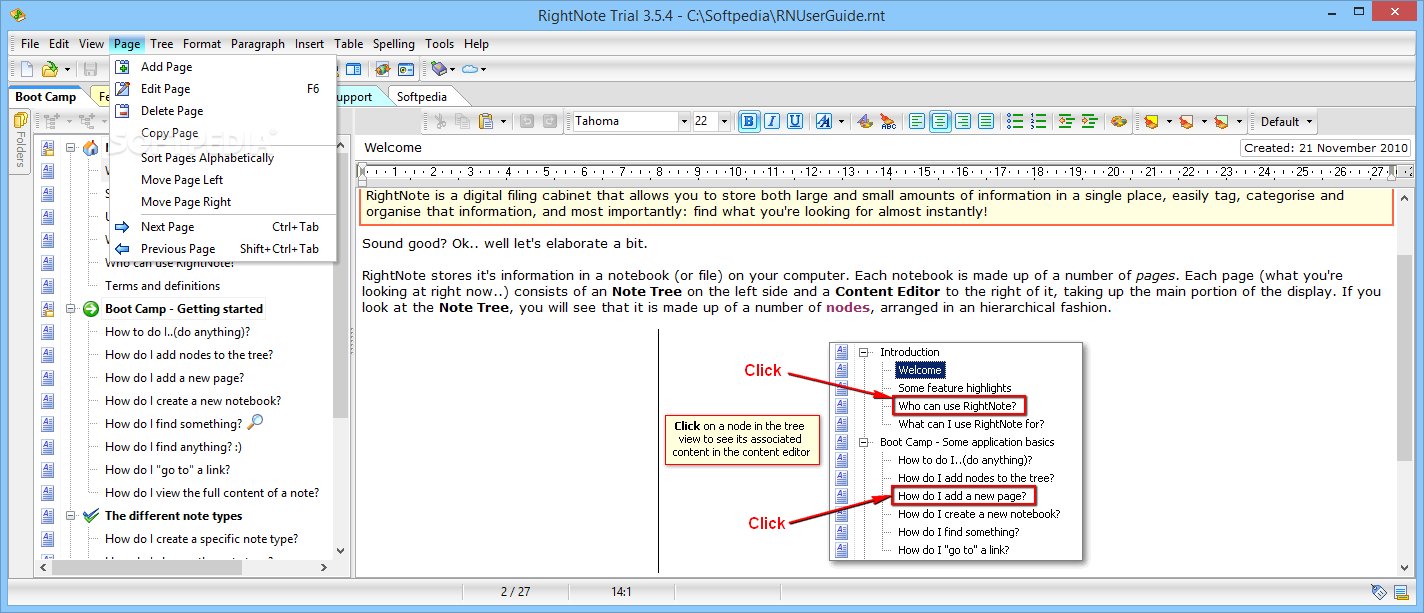Click the Paste clipboard icon
1424x613 pixels.
pyautogui.click(x=486, y=121)
